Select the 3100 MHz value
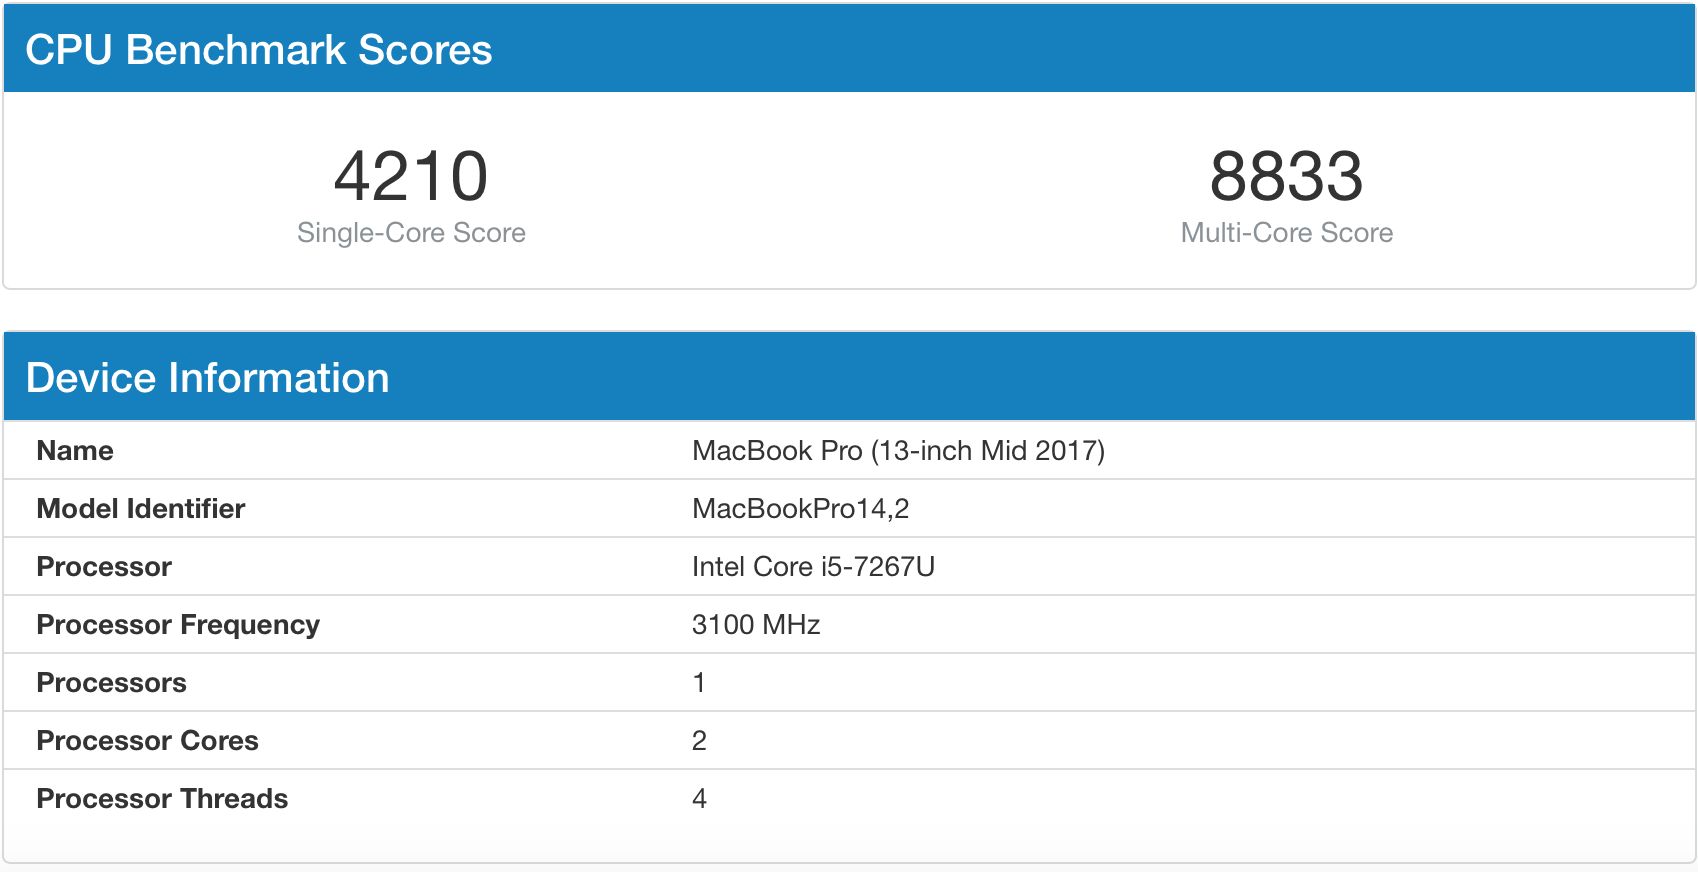 [756, 625]
